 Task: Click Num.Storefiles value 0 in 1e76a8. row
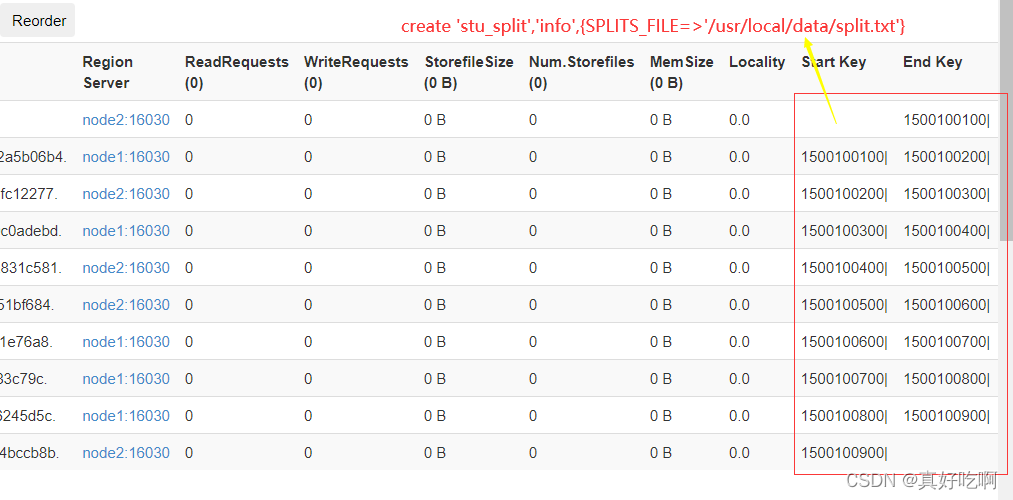(x=532, y=342)
